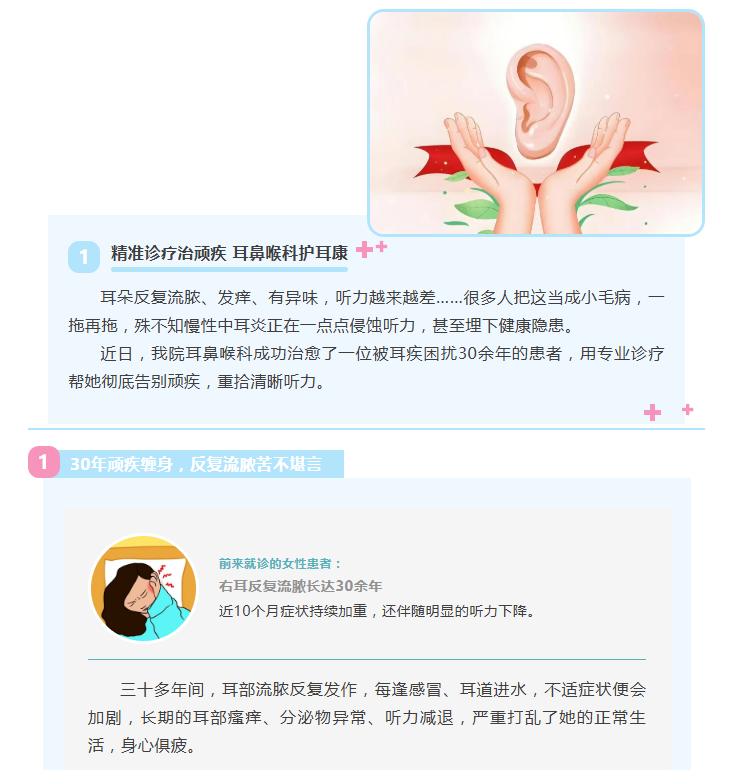Click the banner 30年顽疾缠身，反复流脓苦不堪言
The height and width of the screenshot is (770, 738).
click(196, 464)
